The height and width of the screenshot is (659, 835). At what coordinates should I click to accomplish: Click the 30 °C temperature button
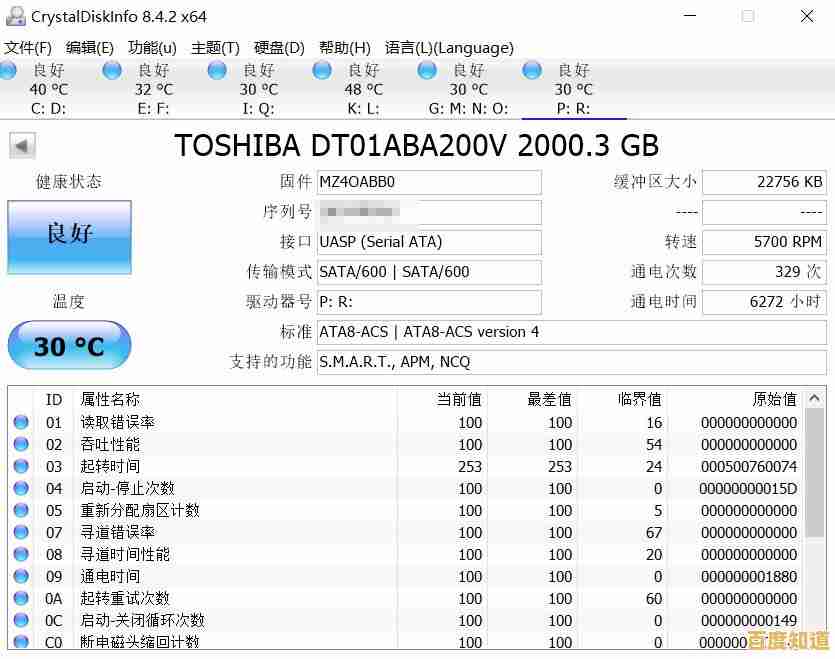68,344
